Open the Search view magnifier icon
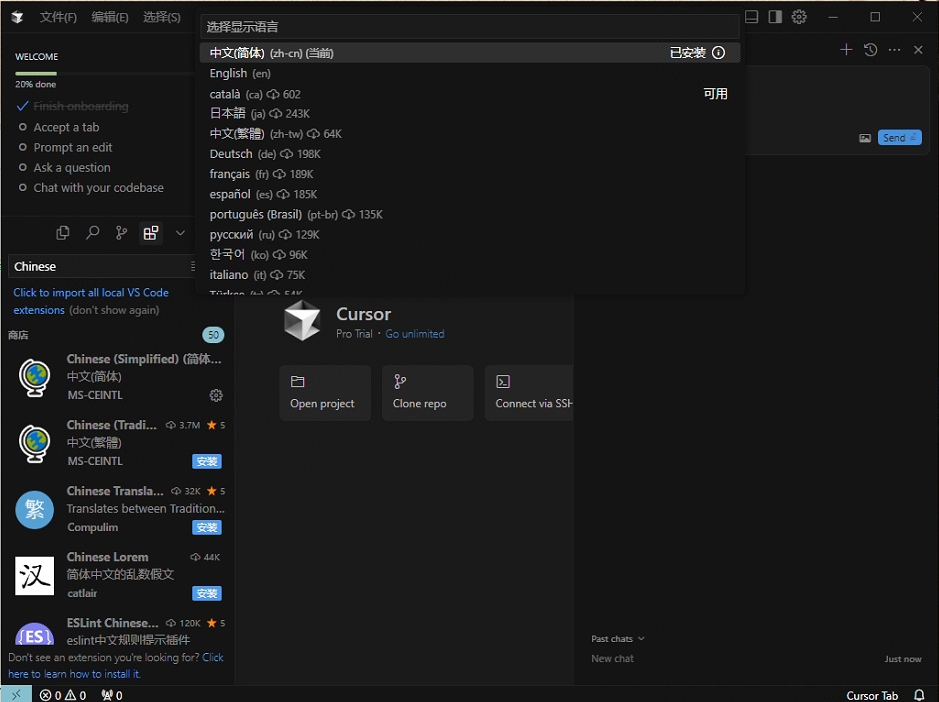939x702 pixels. point(92,232)
